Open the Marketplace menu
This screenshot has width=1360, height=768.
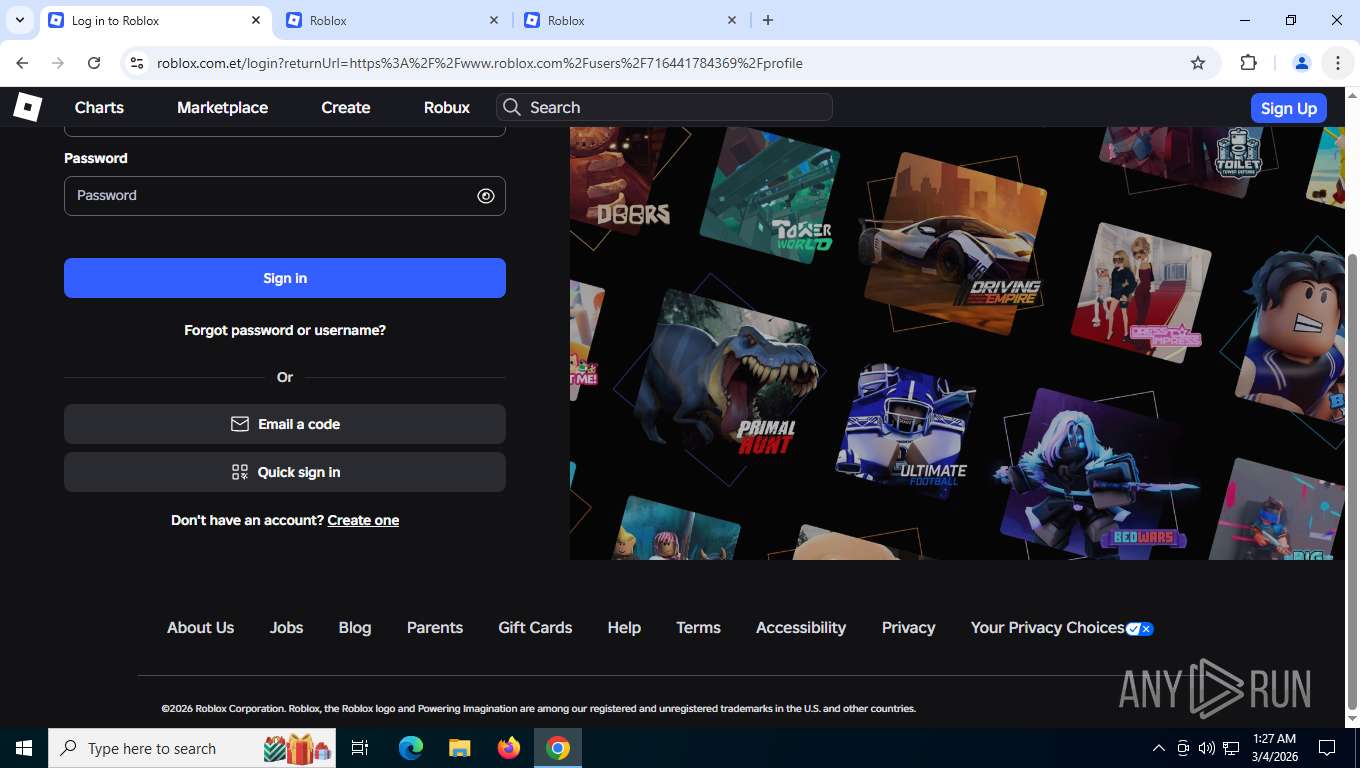222,108
